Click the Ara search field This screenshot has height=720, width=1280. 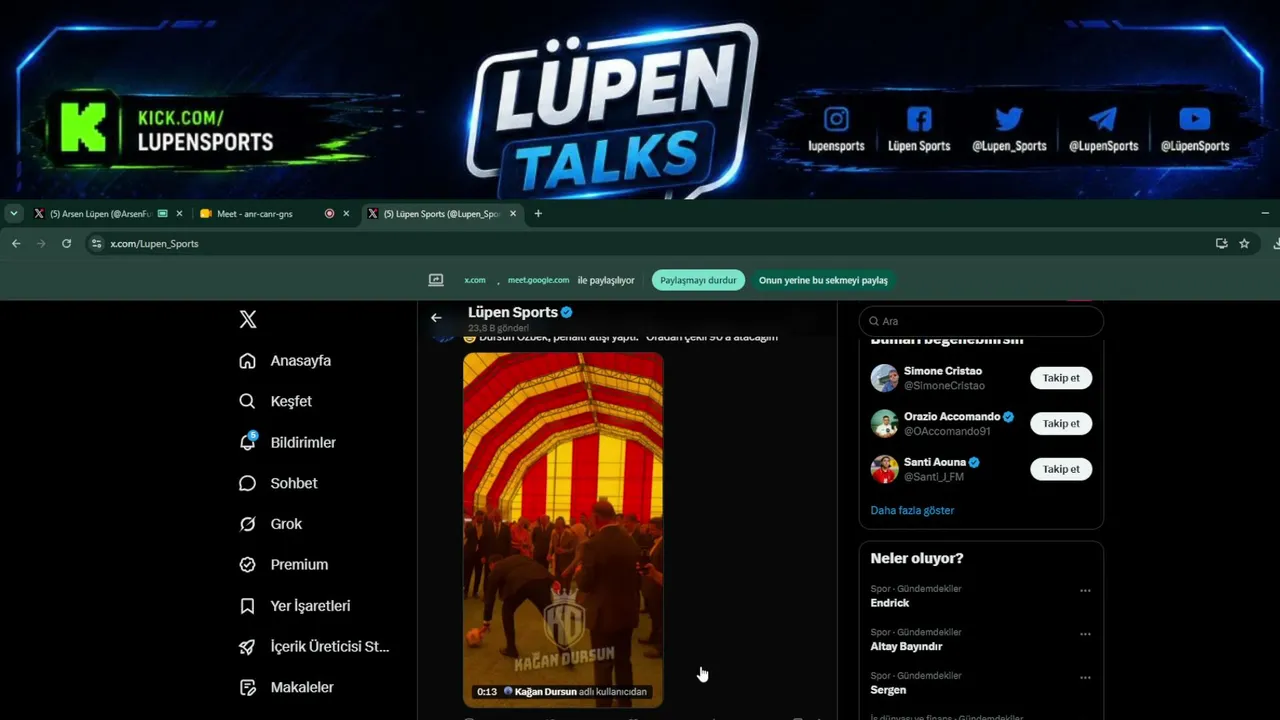point(981,321)
